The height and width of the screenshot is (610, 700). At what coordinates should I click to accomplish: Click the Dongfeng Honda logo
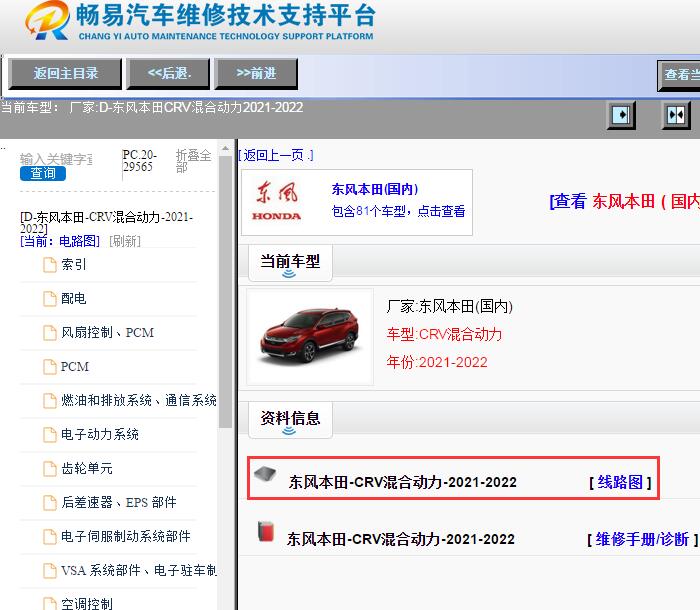click(x=277, y=201)
